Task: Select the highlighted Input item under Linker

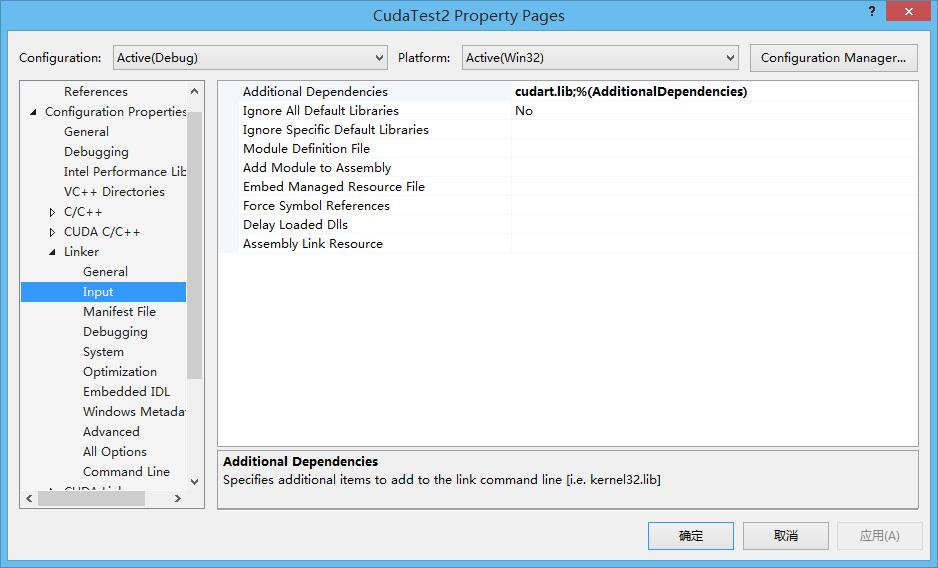Action: (103, 291)
